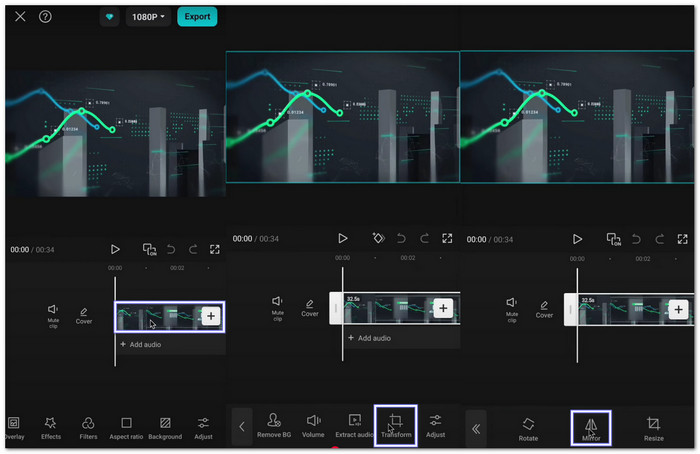Add a clip with plus in left panel
Viewport: 700px width, 454px height.
coord(211,317)
